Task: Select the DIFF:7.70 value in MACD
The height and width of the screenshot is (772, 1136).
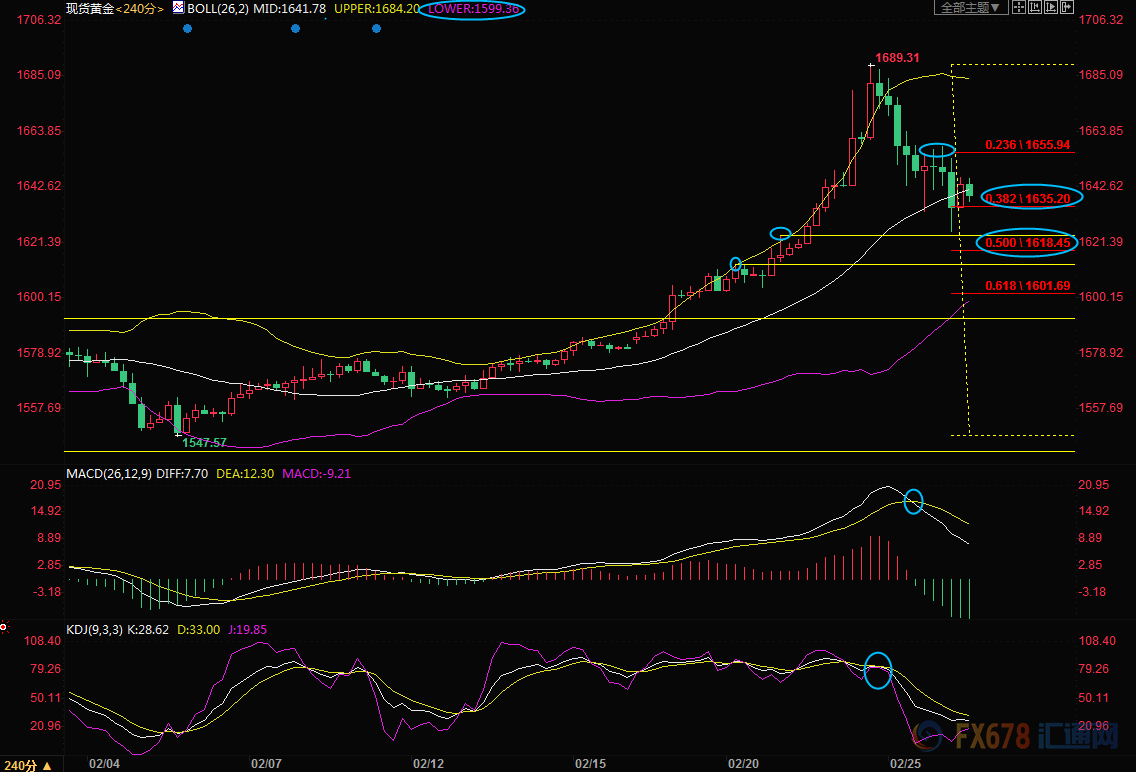Action: (182, 474)
